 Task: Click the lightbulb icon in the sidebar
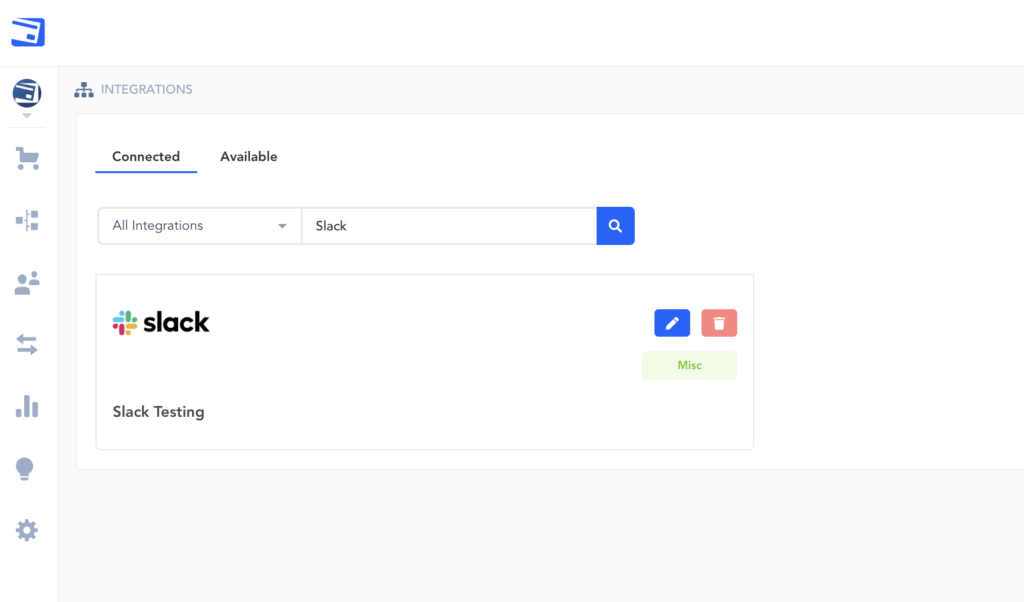26,469
